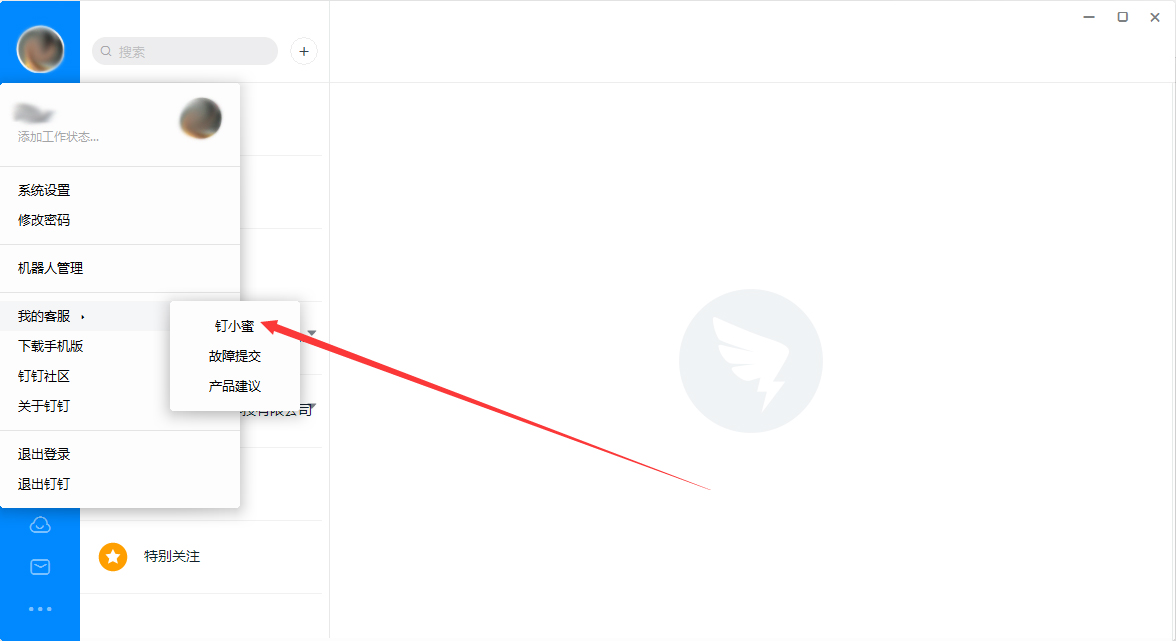Click 退出登录 to log out
The height and width of the screenshot is (641, 1176).
44,454
